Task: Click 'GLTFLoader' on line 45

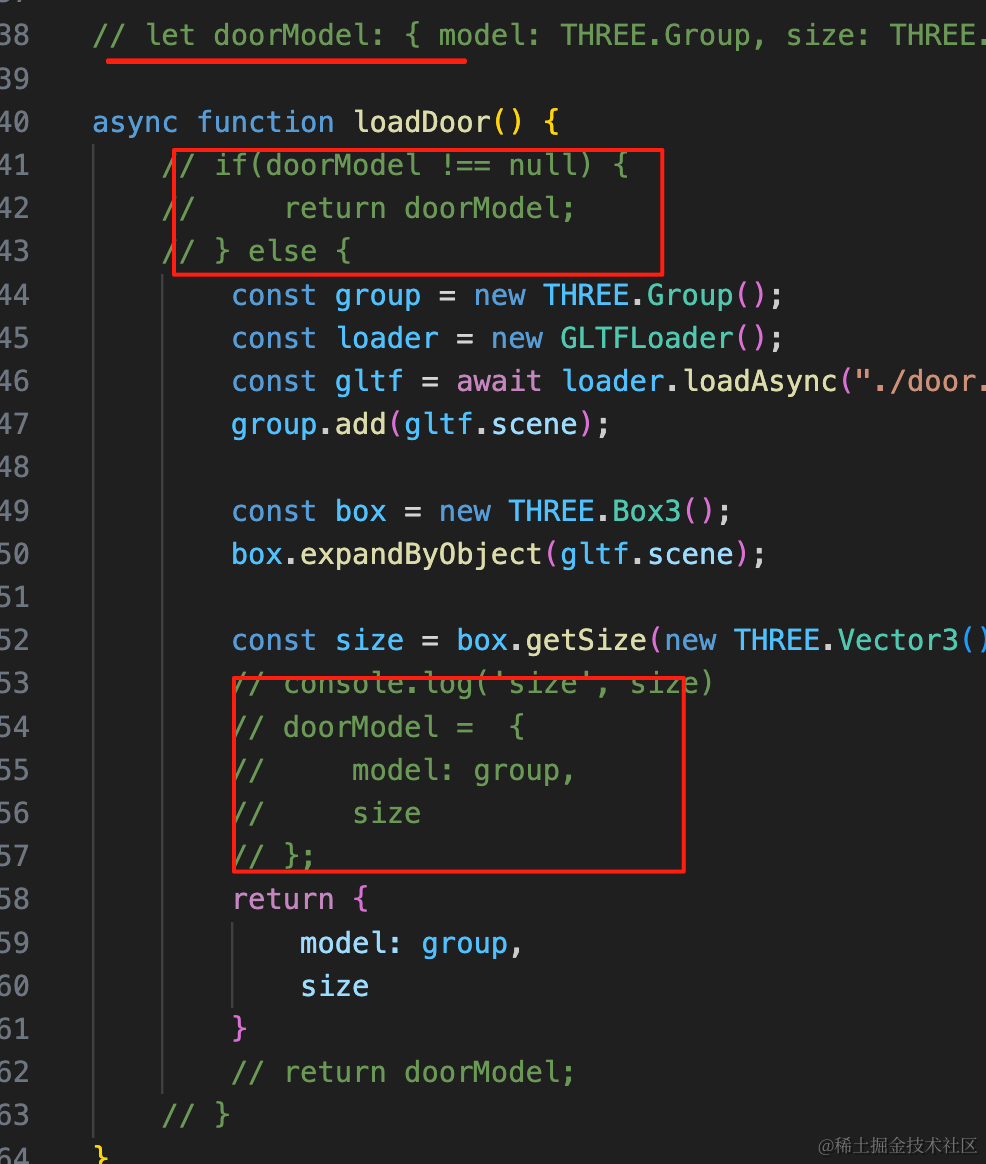Action: tap(647, 339)
